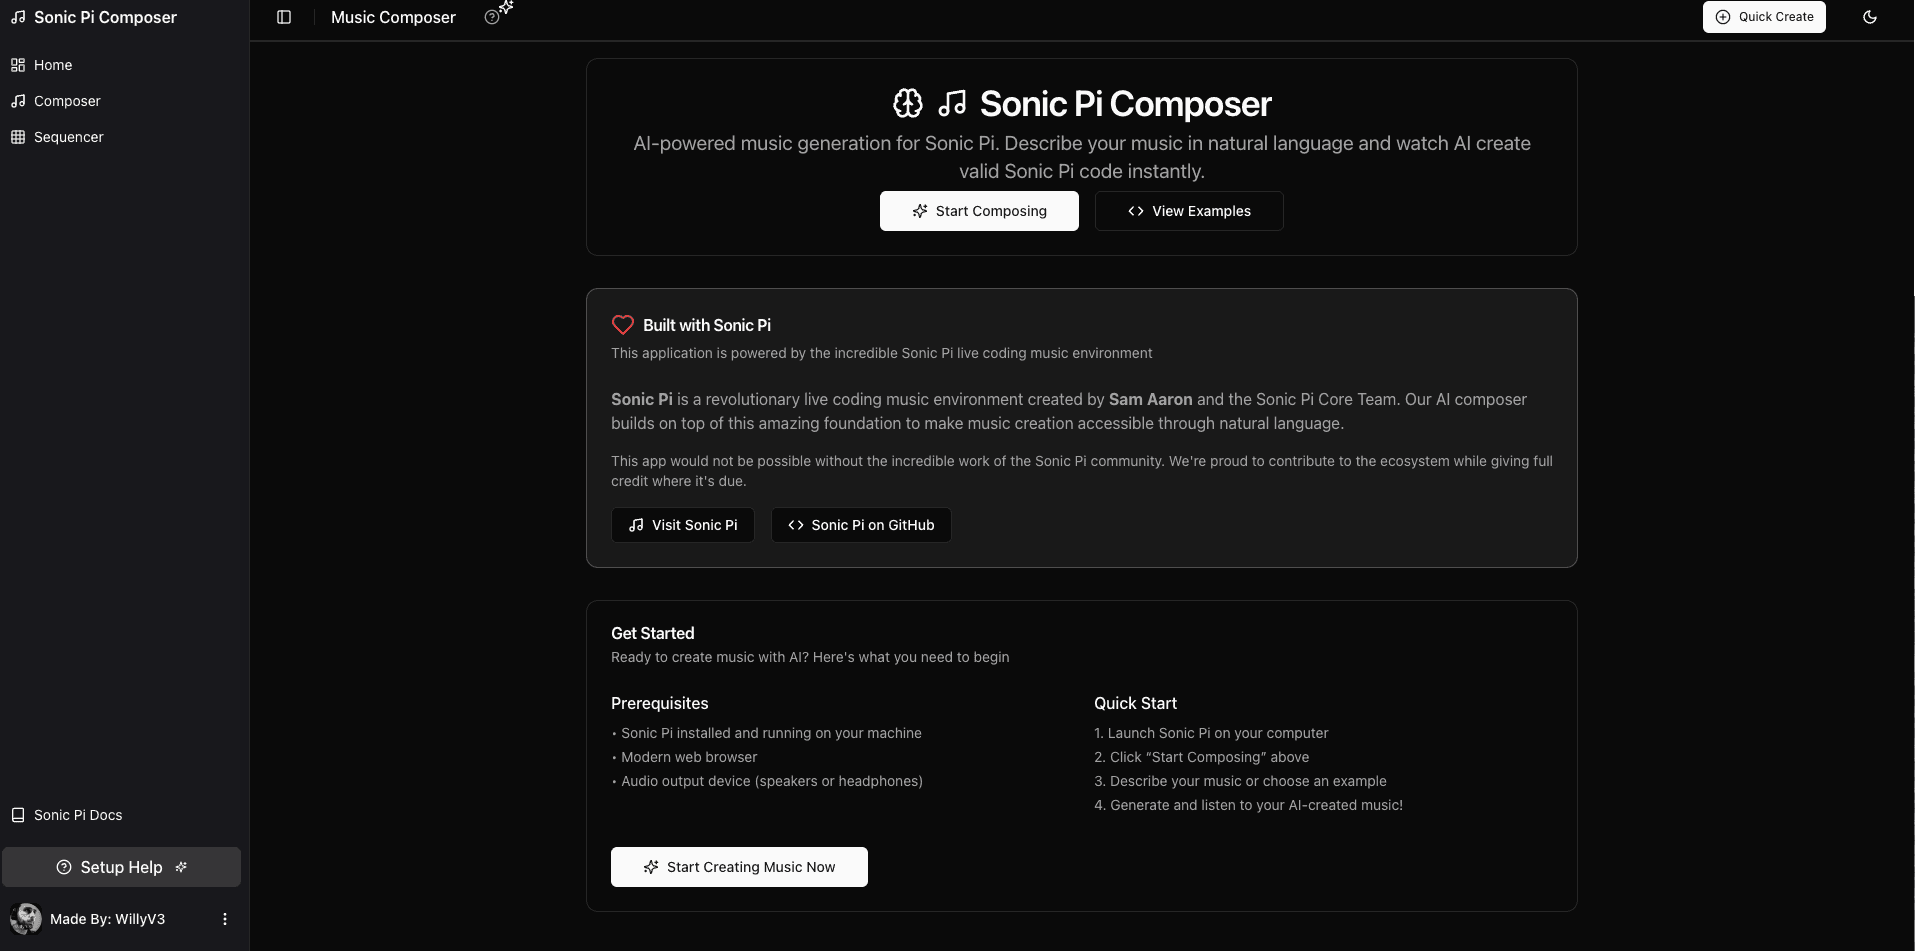Open the three-dot menu beside WillyV3

point(224,918)
